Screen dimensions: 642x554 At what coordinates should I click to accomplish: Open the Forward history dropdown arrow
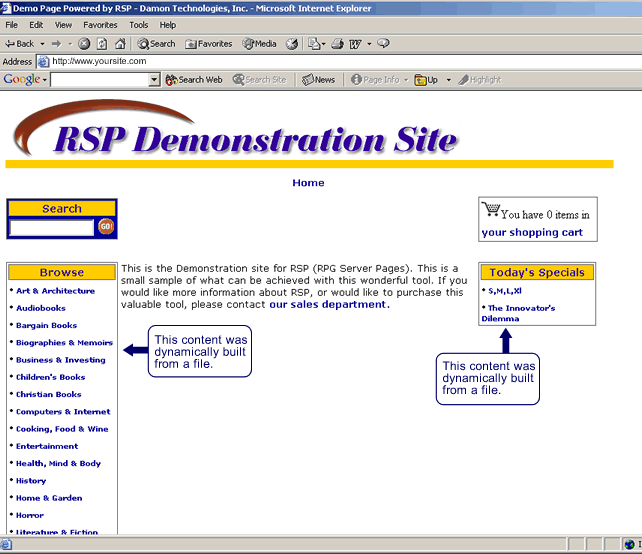(x=70, y=44)
